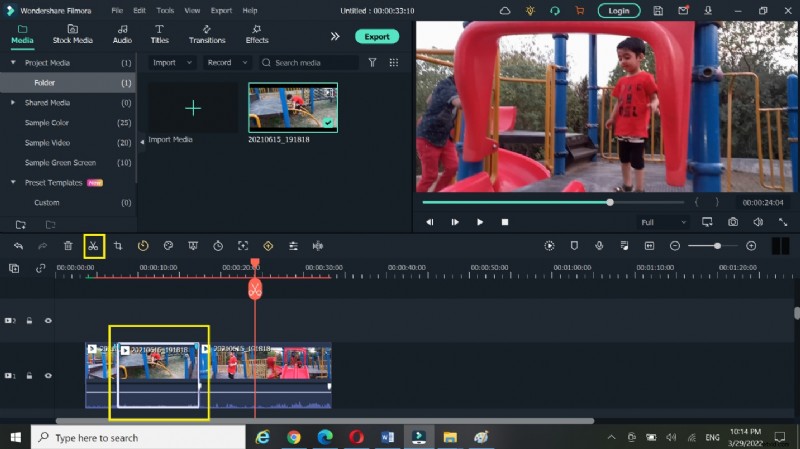
Task: Collapse the media panel with left arrow
Action: pos(142,142)
